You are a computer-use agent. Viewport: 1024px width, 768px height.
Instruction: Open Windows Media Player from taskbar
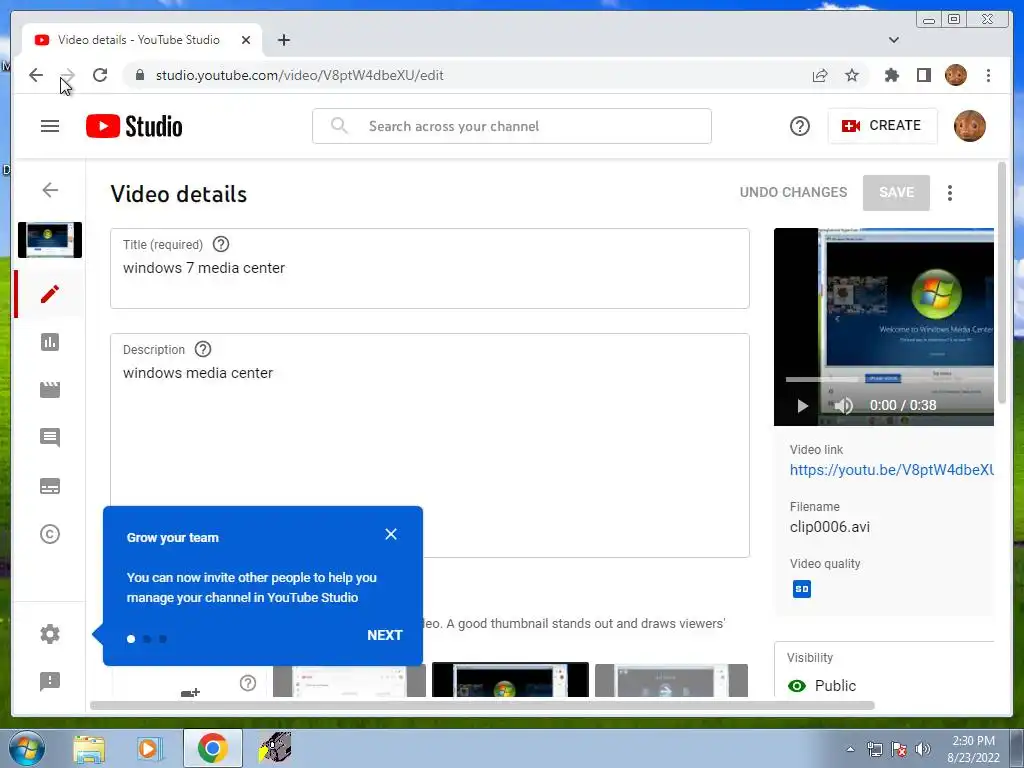click(149, 748)
